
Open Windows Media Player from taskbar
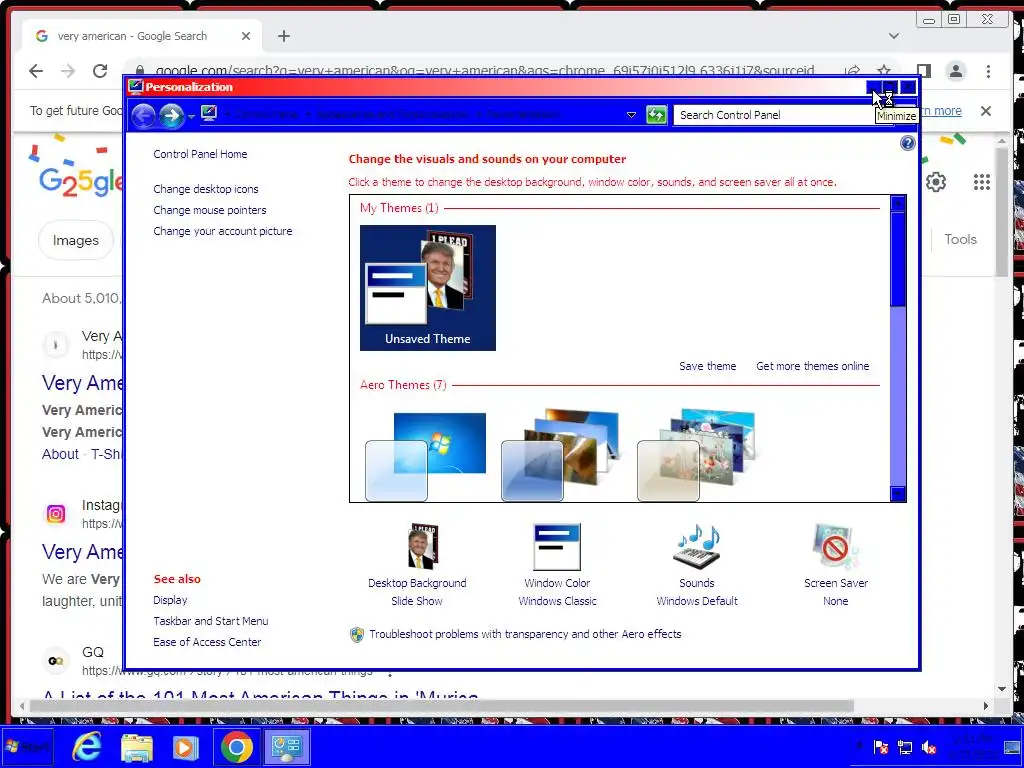185,747
